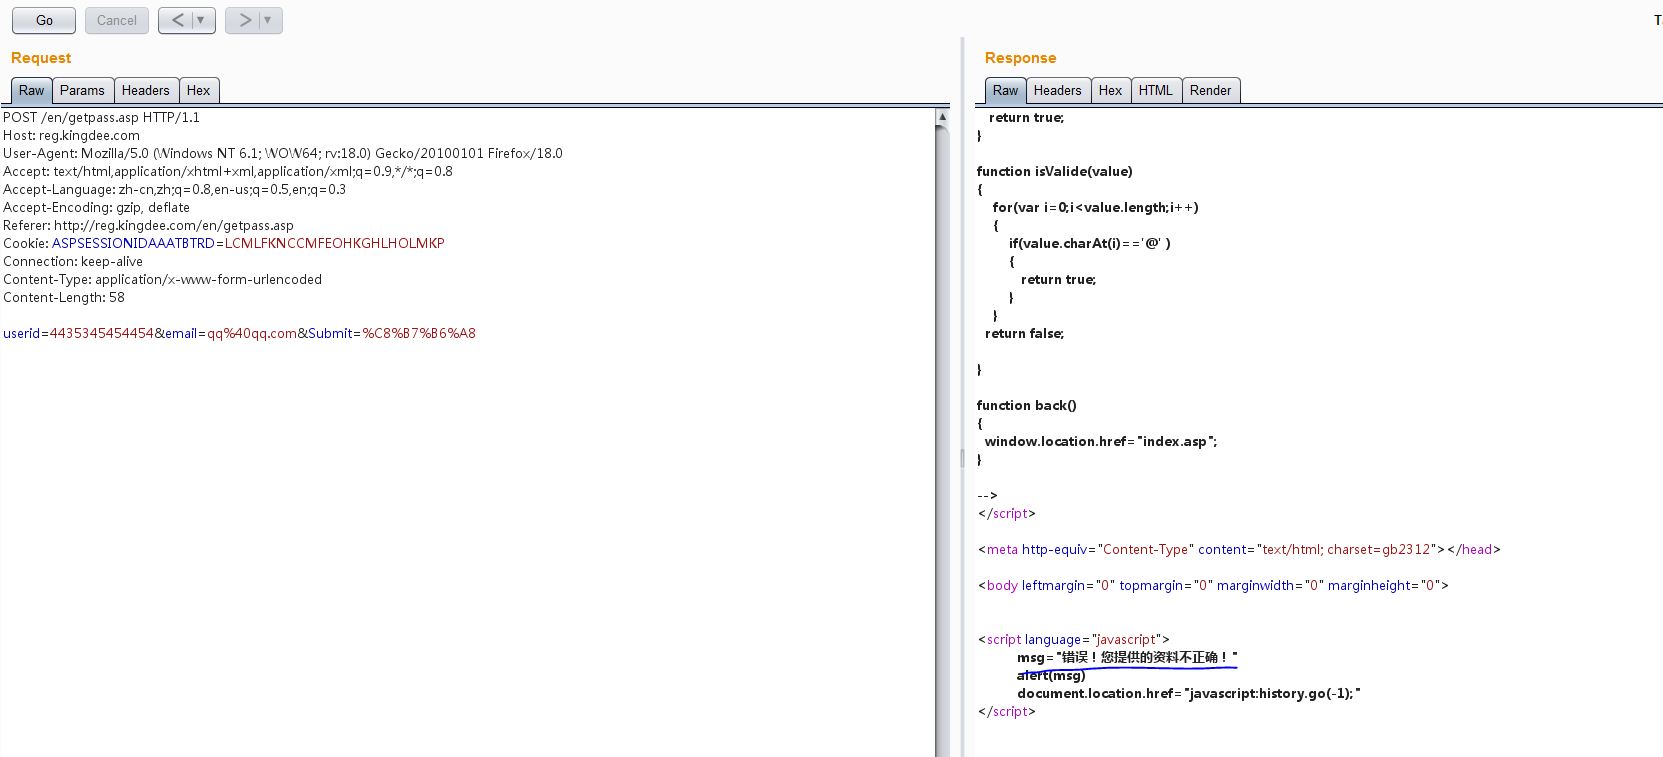Click the body leftmargin tag line
The width and height of the screenshot is (1663, 757).
tap(1213, 585)
